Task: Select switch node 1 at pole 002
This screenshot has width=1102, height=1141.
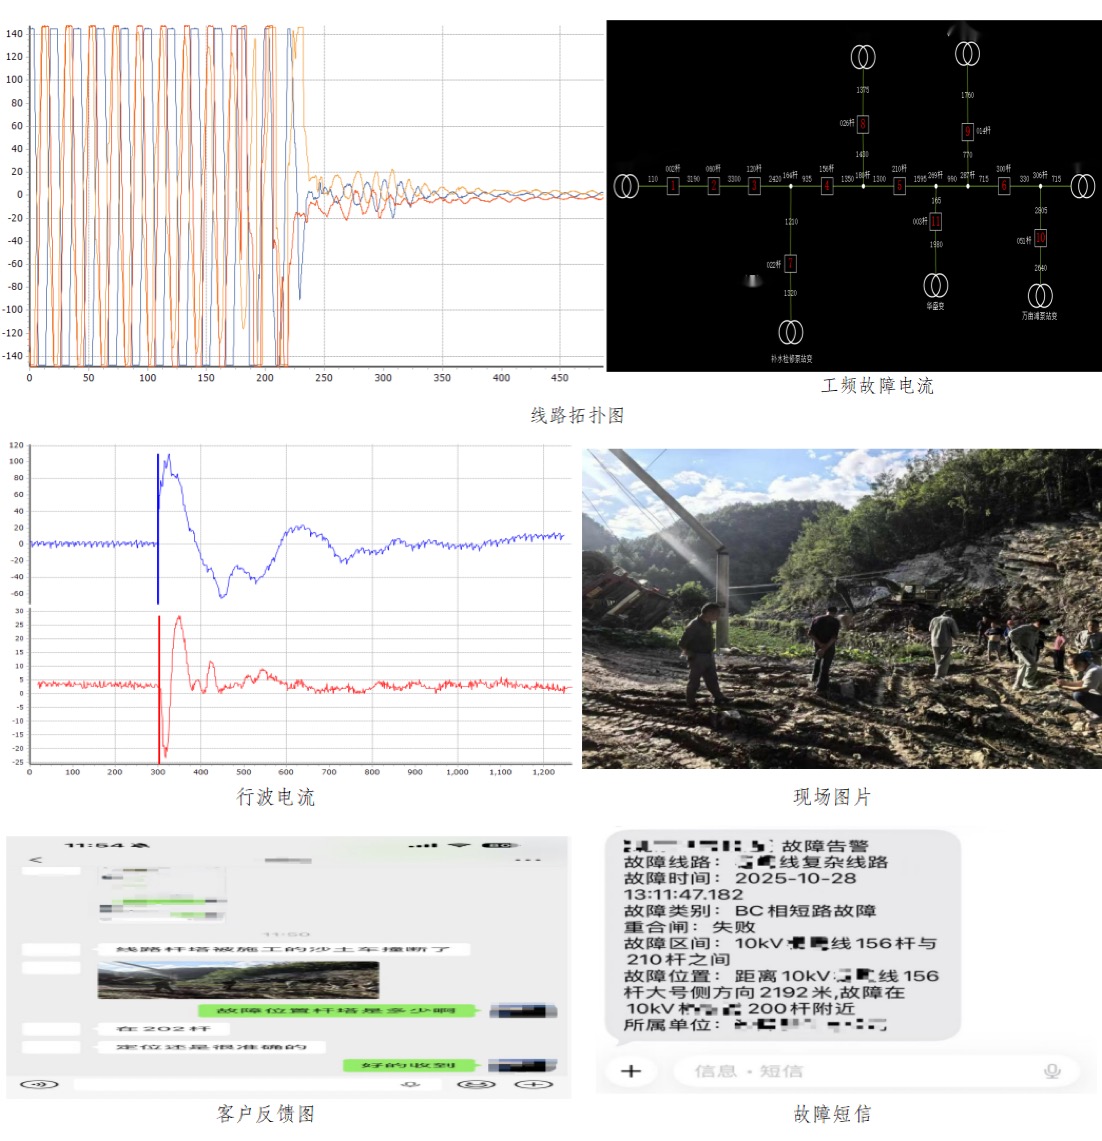Action: (x=673, y=186)
